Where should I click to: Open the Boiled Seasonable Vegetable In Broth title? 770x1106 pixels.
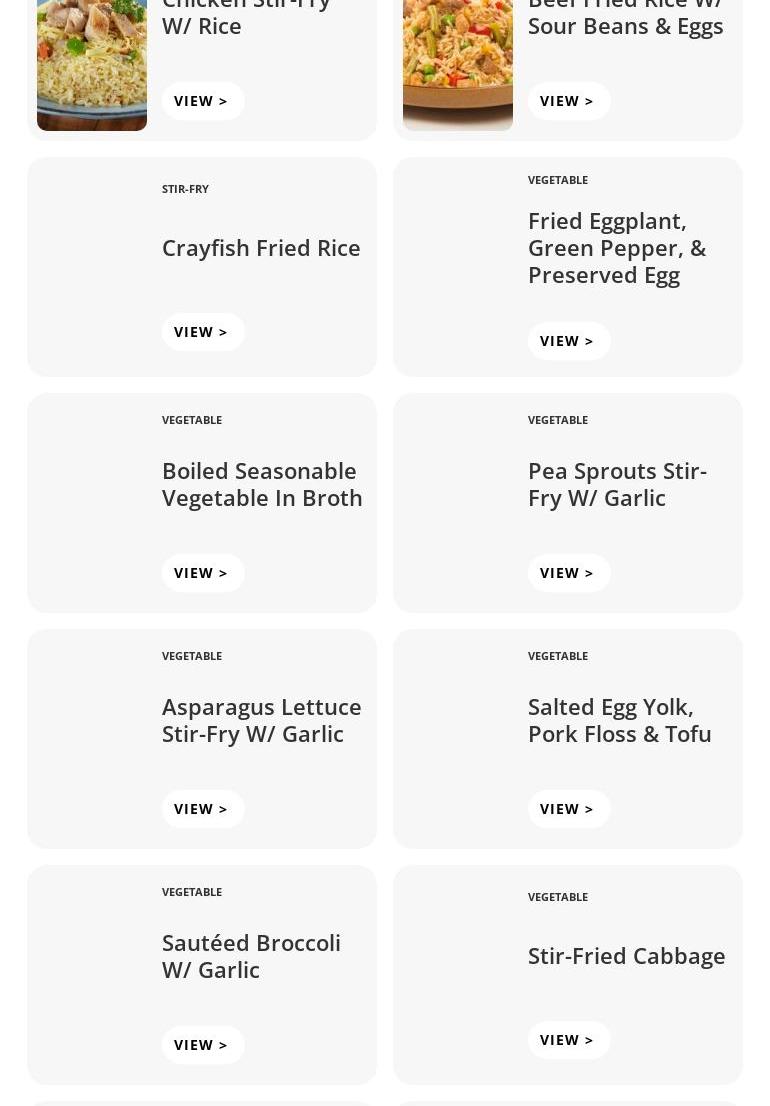tap(262, 484)
